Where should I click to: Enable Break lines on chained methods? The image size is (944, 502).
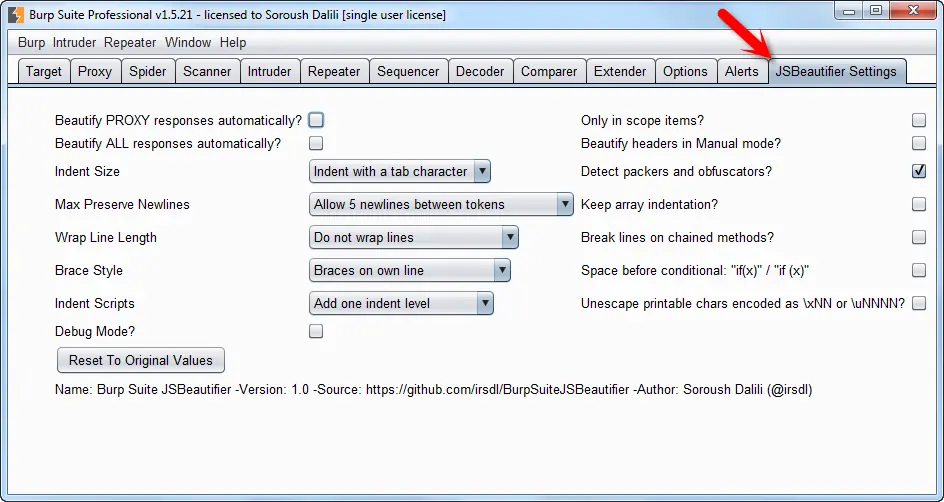[919, 237]
